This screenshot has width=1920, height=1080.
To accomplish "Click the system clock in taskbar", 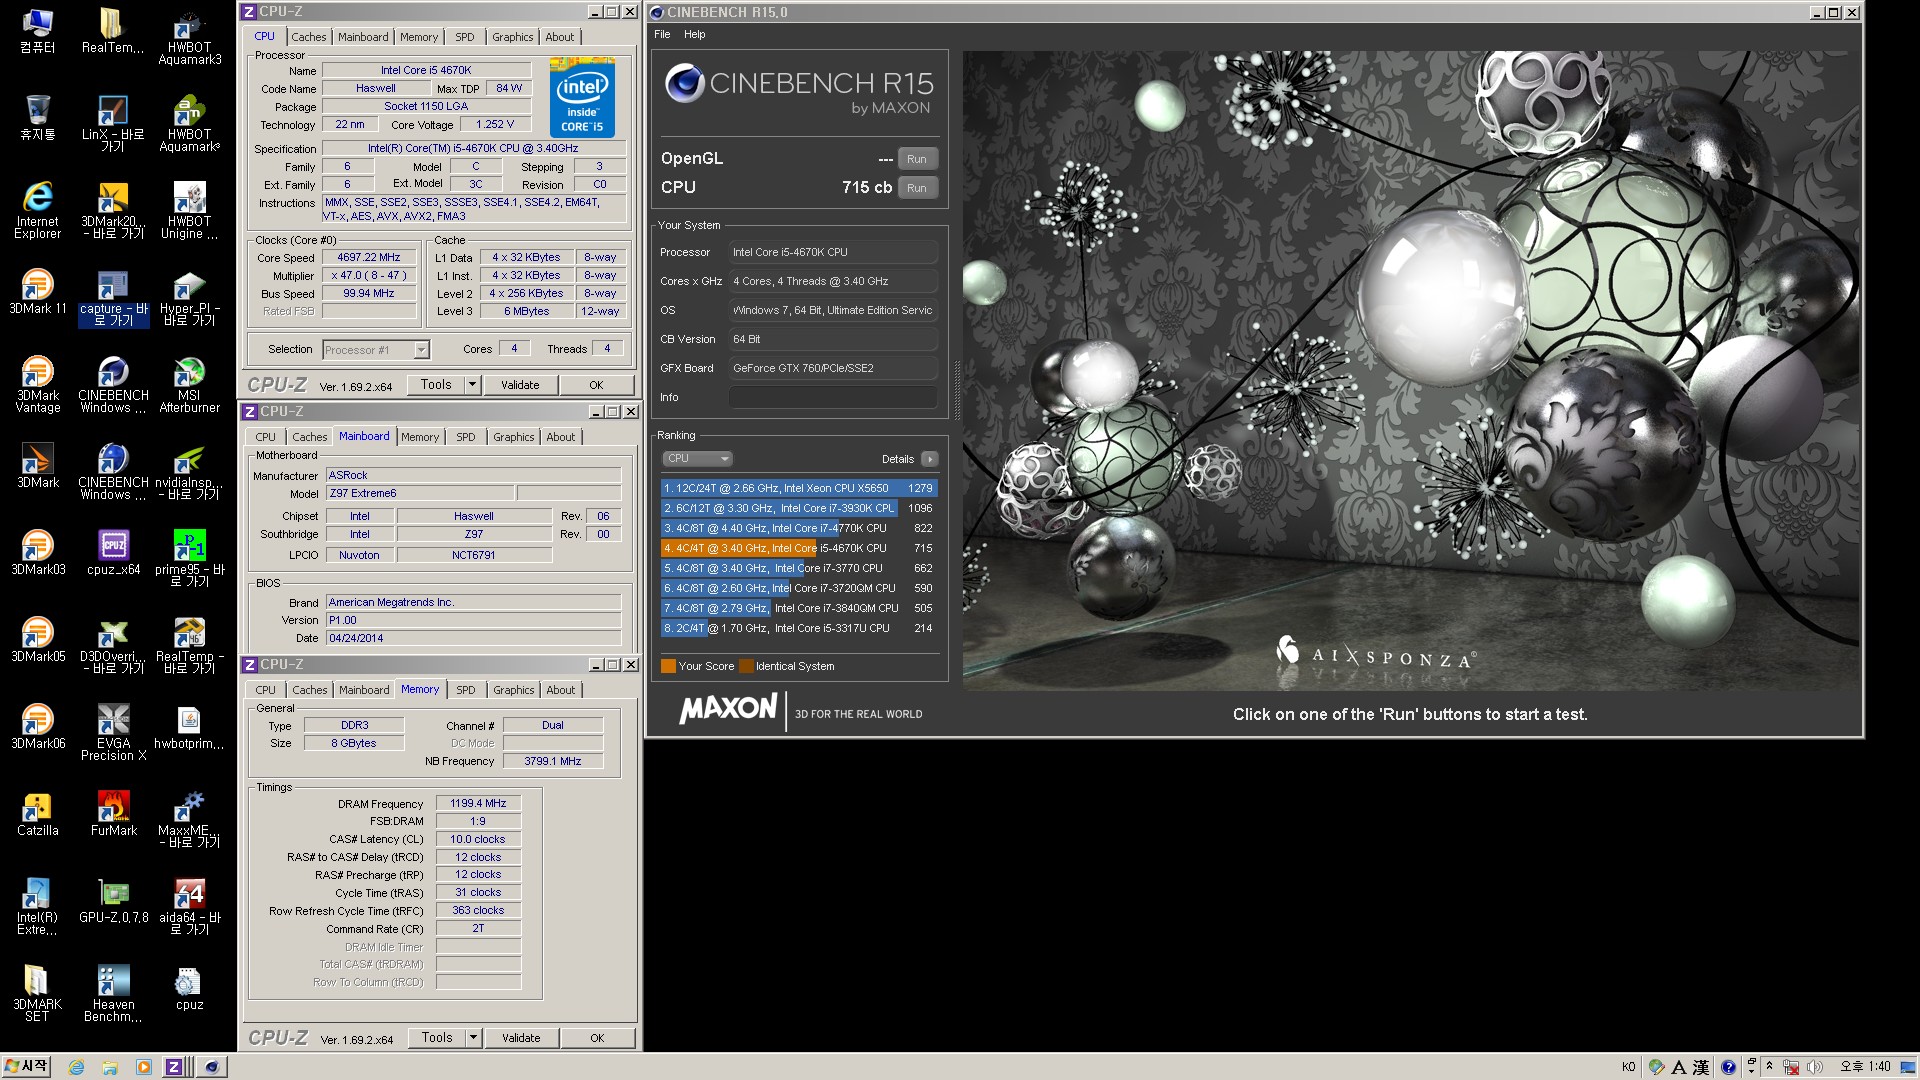I will (x=1865, y=1067).
